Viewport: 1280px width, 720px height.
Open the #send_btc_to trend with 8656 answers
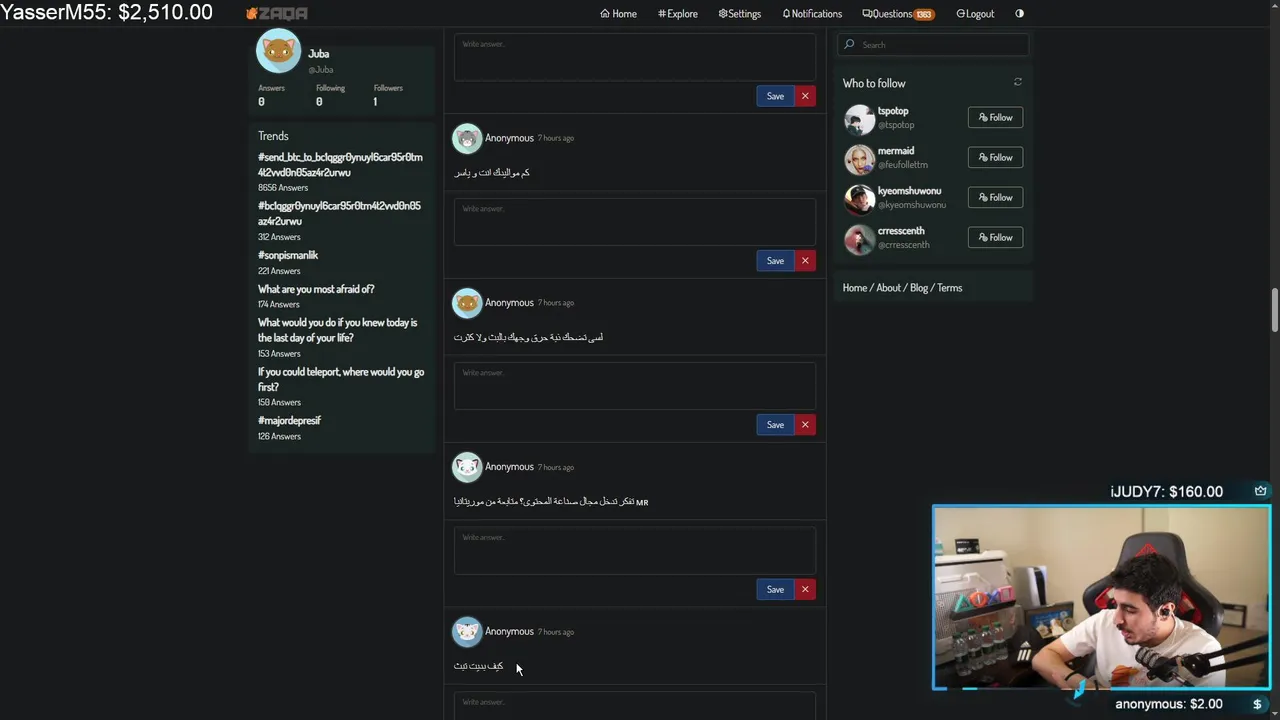(x=340, y=165)
